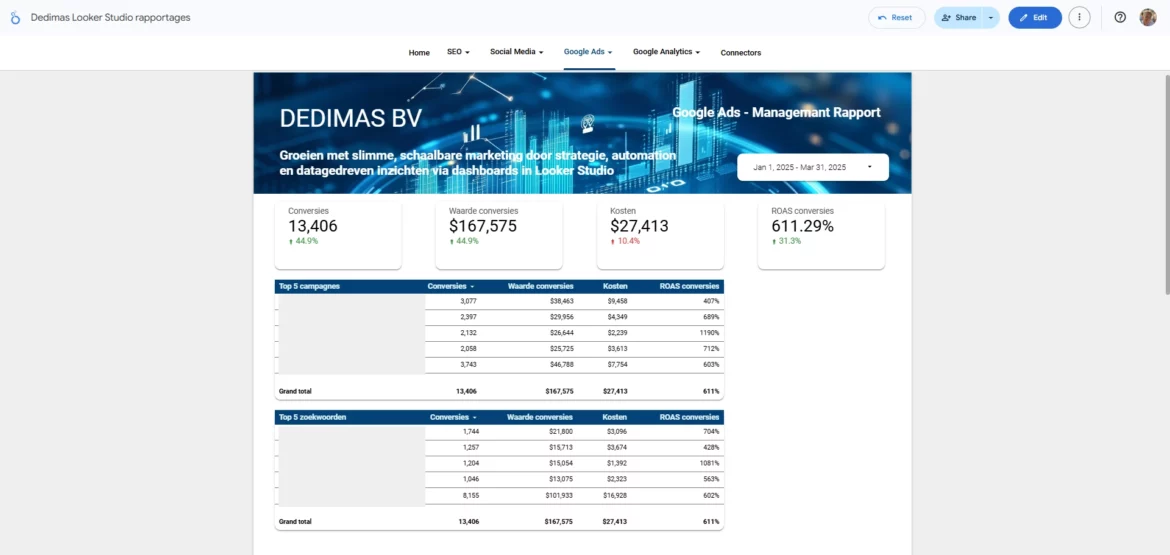Sort keywords table by Conversies column

click(453, 417)
